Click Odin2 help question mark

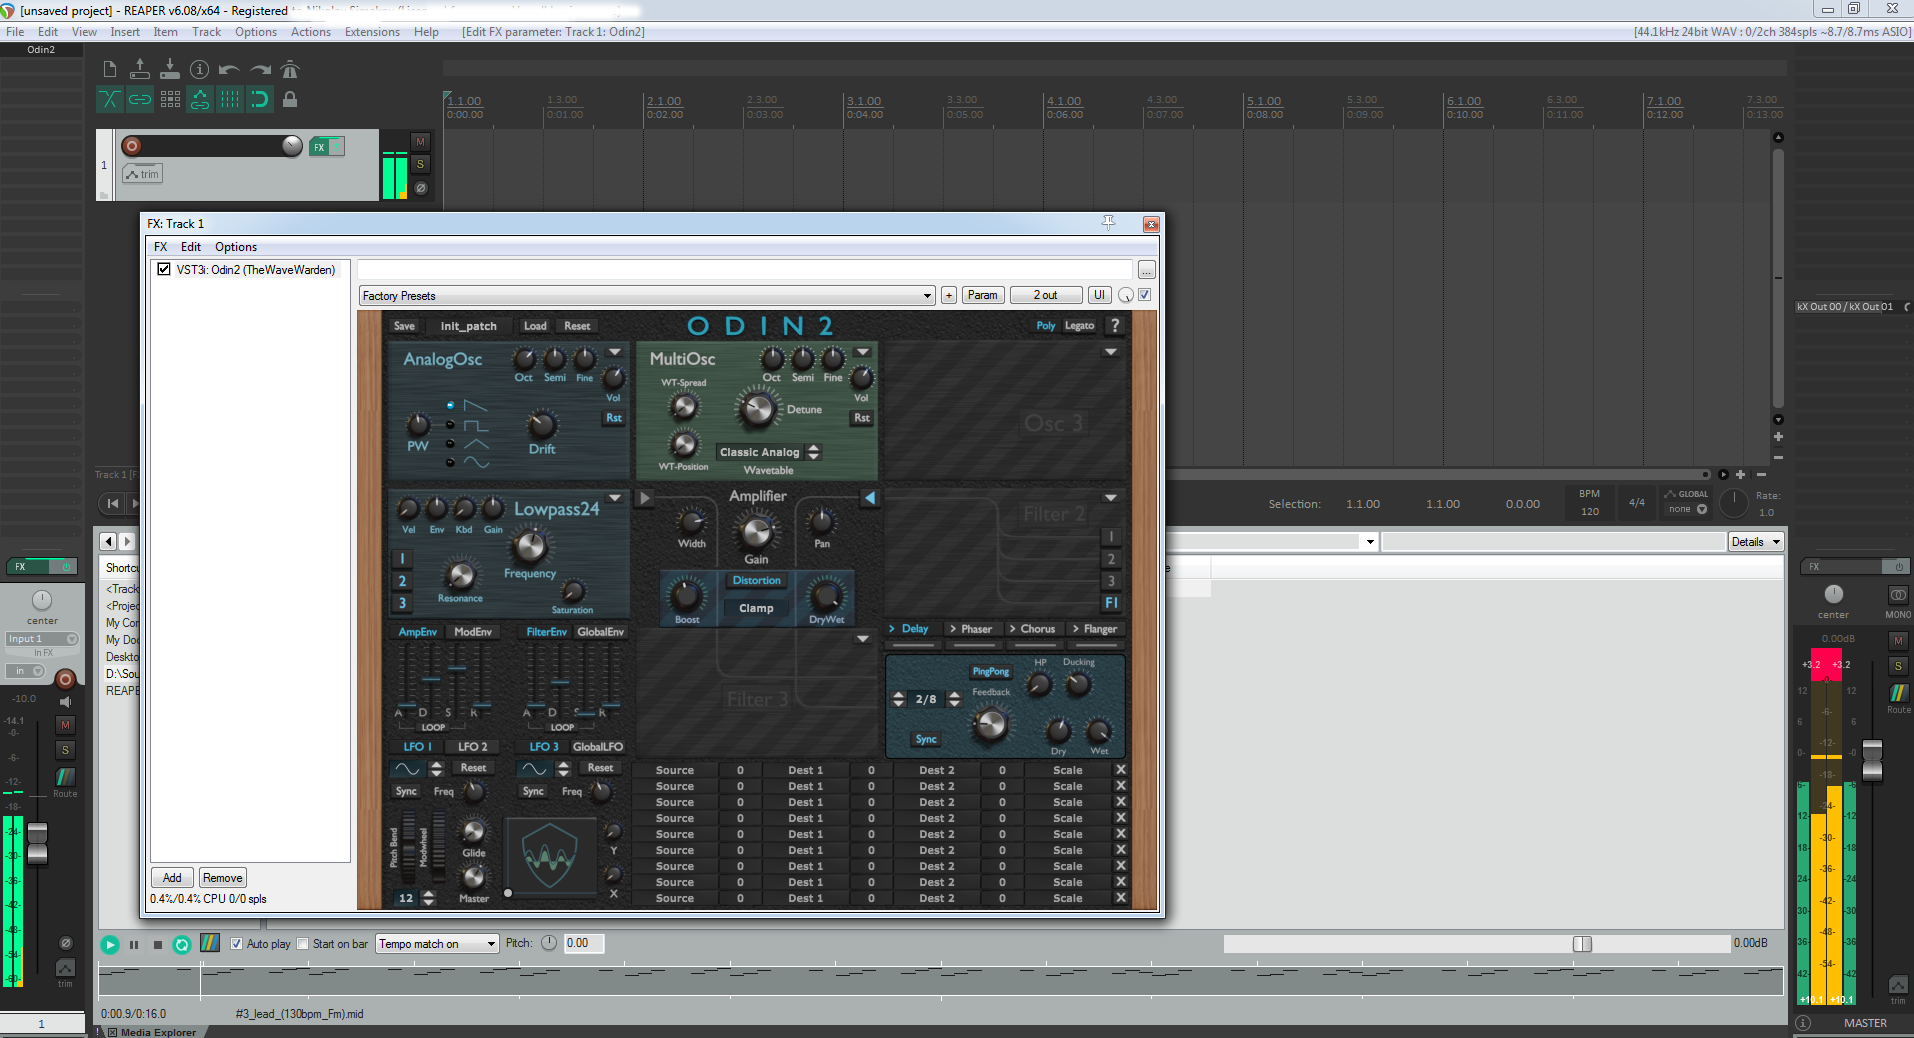pos(1115,325)
